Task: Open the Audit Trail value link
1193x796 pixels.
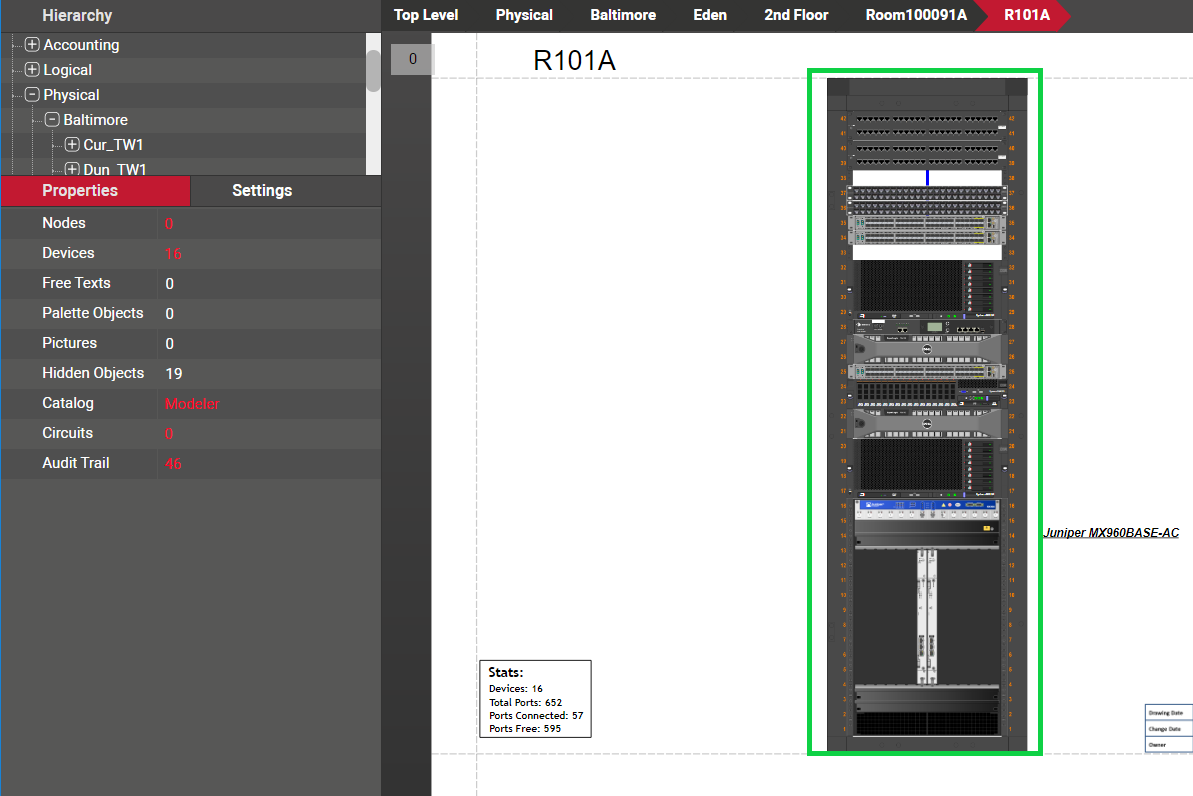Action: pyautogui.click(x=173, y=464)
